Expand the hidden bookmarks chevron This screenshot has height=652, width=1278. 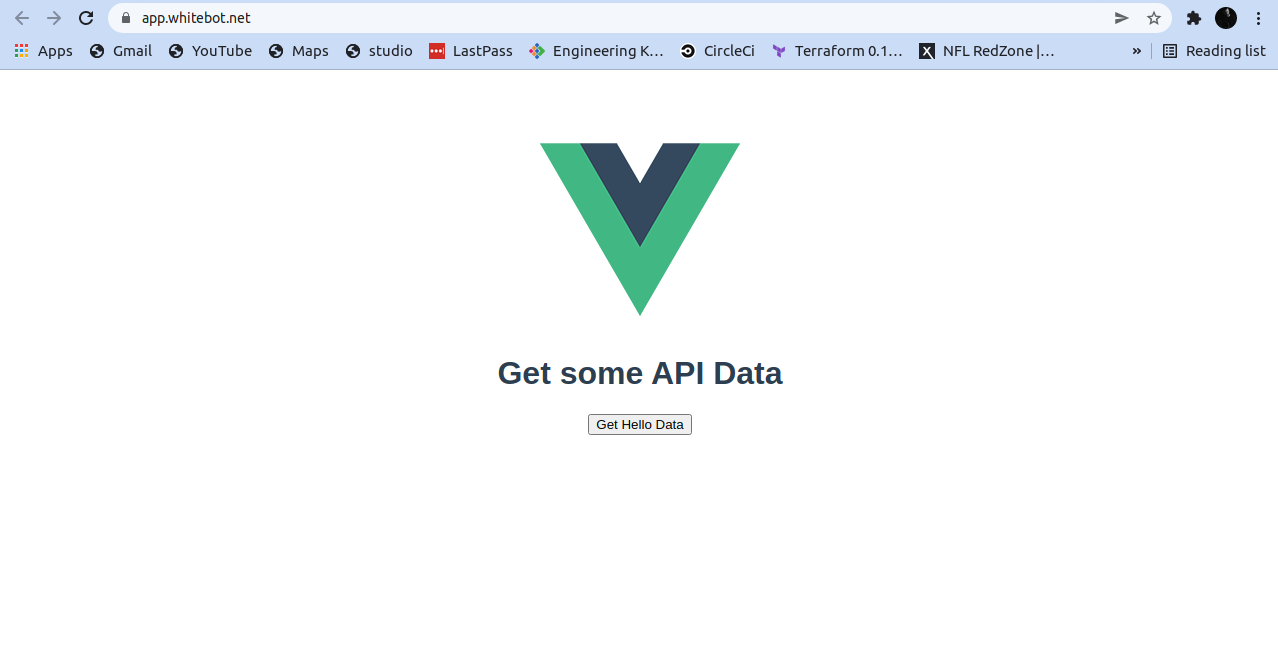(x=1137, y=51)
